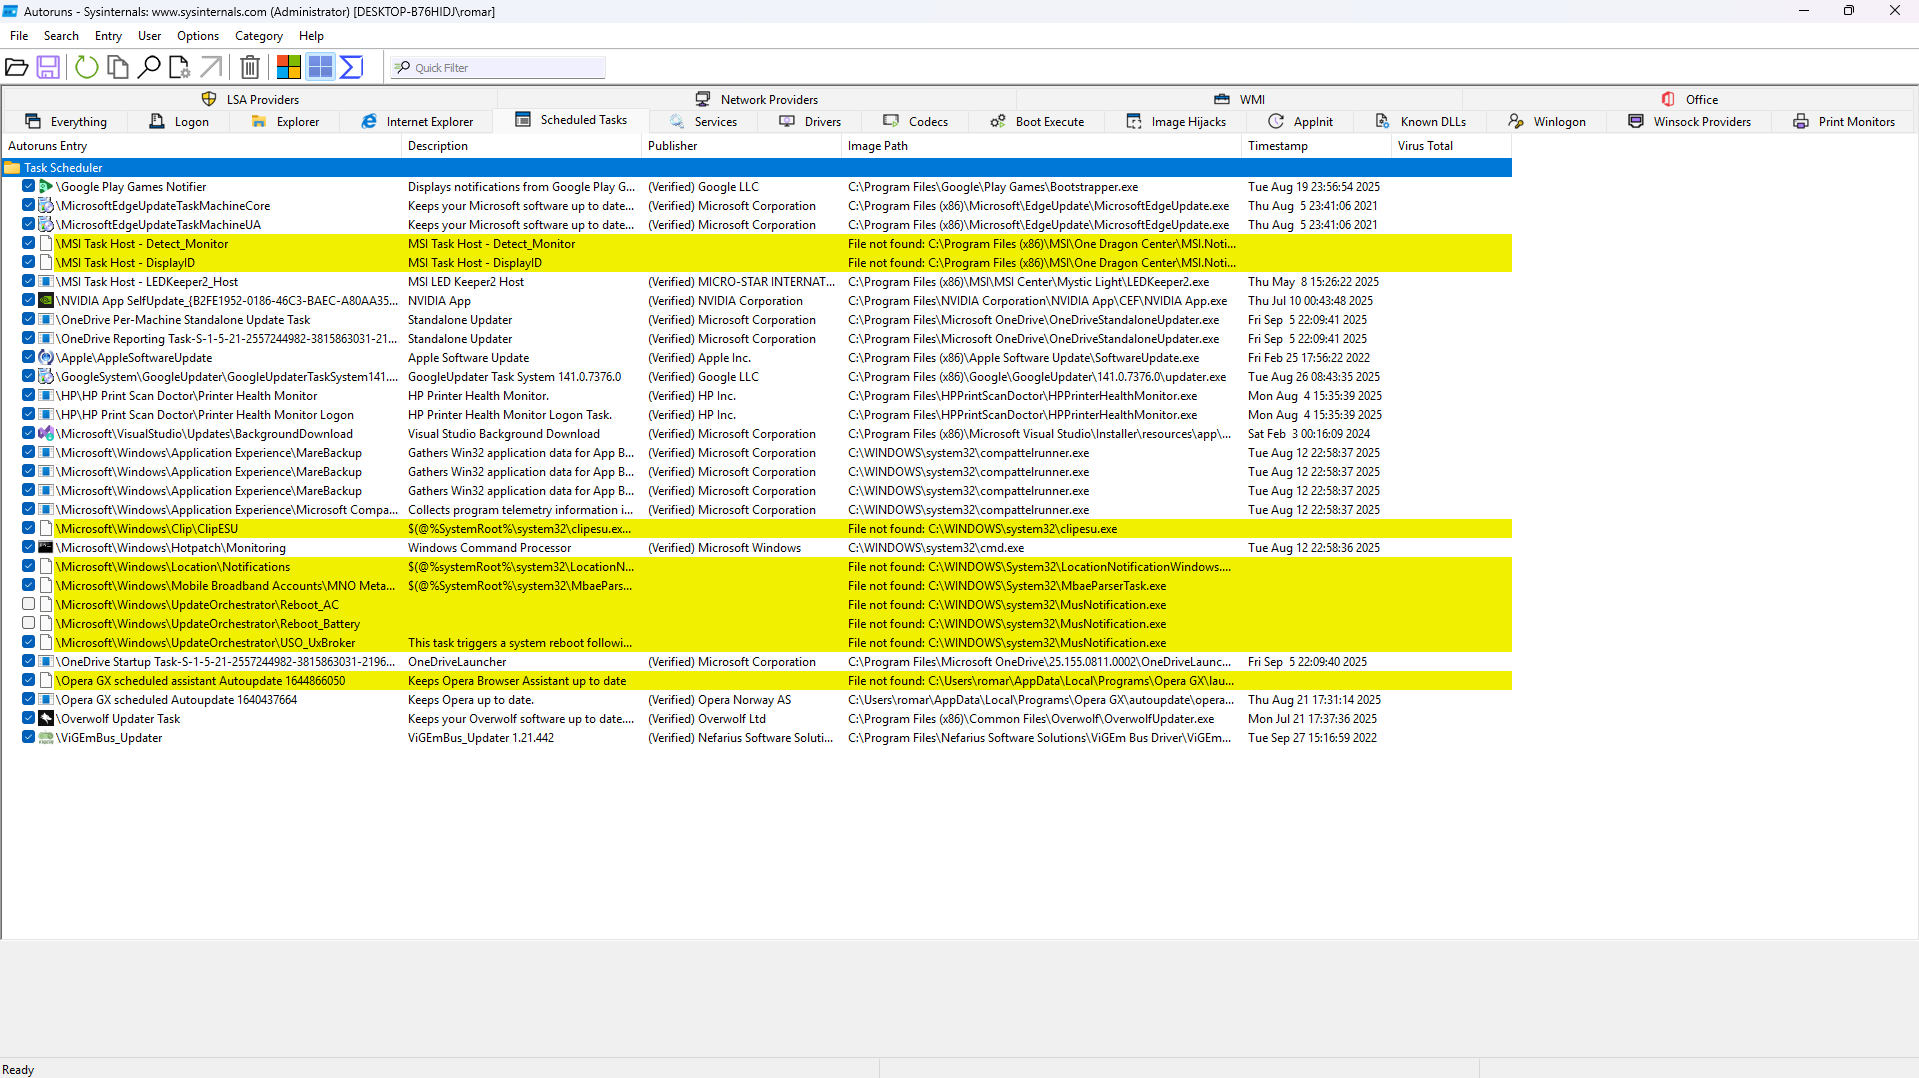
Task: Click the GoogleUpdaterTaskSystem entry icon
Action: click(46, 377)
